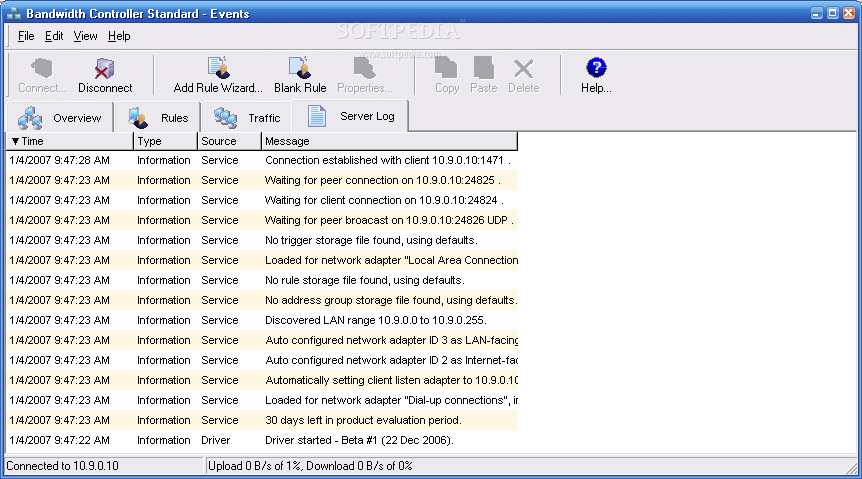Launch the Add Rule Wizard
Screen dimensions: 862x479
click(x=218, y=75)
